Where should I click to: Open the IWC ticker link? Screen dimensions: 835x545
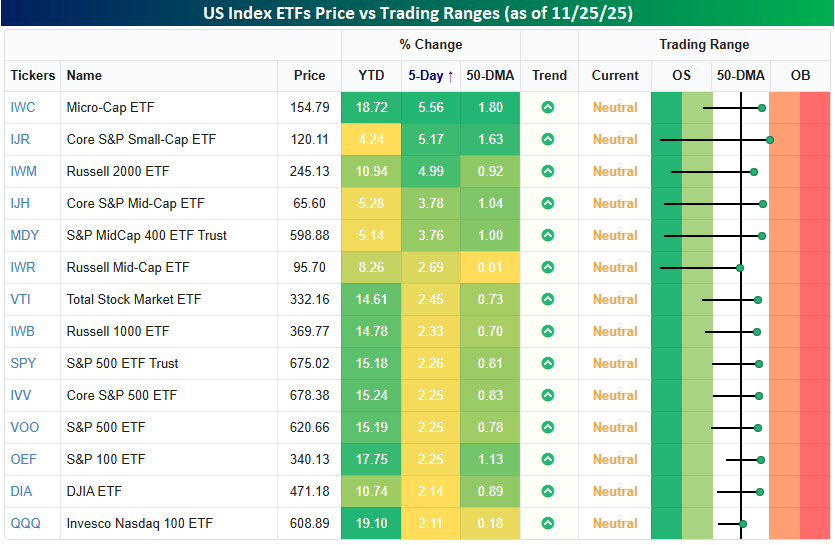[23, 108]
